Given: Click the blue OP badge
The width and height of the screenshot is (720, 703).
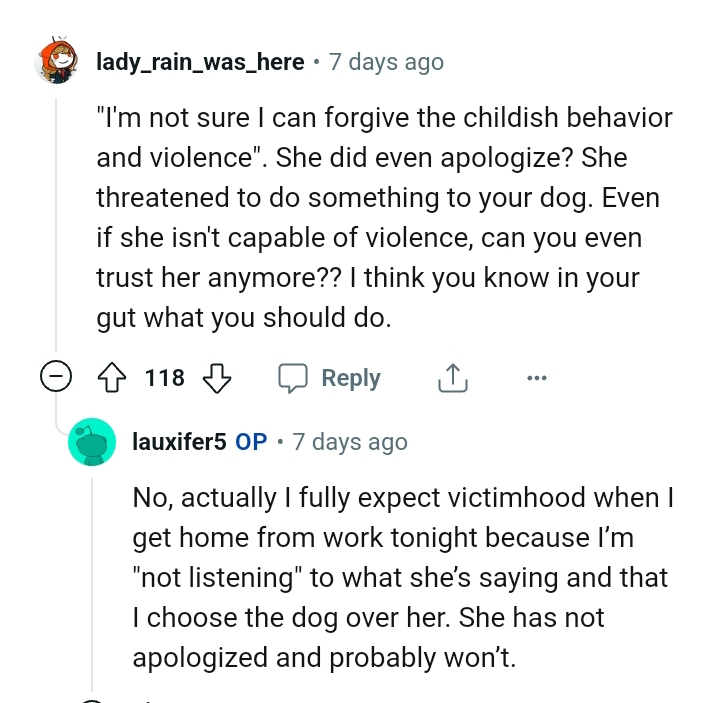Looking at the screenshot, I should (251, 441).
